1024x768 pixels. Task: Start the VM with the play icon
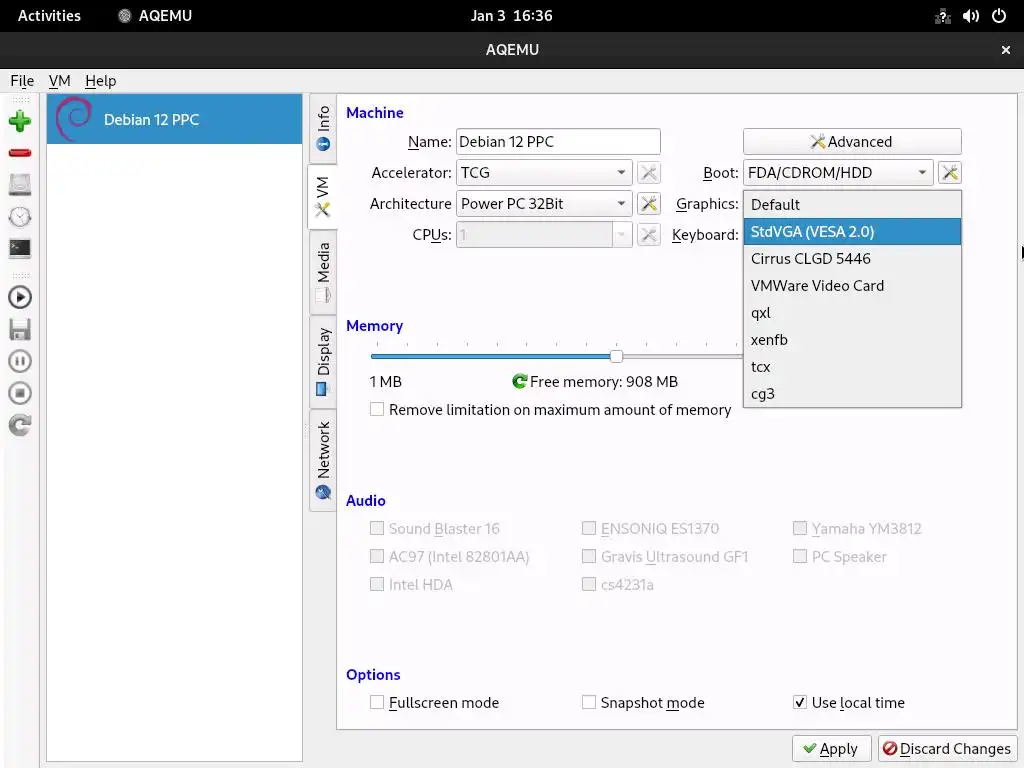coord(20,298)
